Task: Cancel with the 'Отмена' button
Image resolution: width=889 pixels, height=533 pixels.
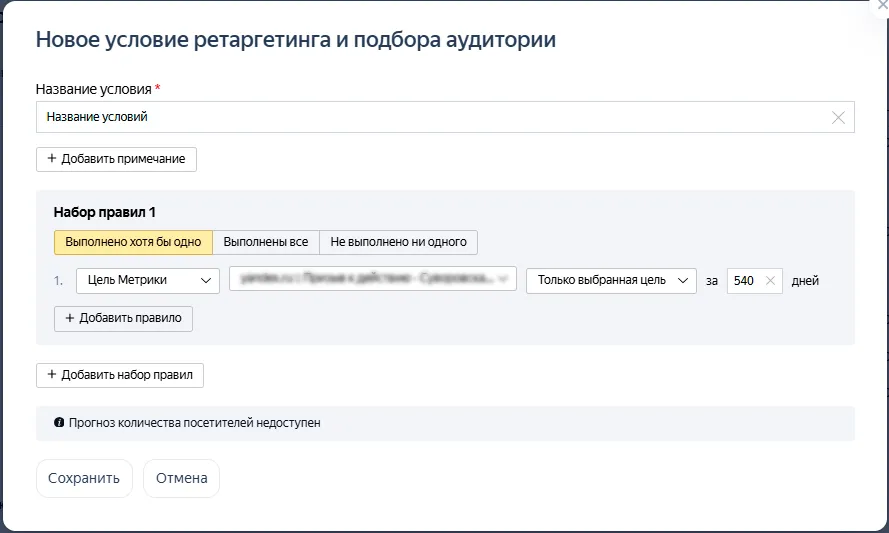Action: (181, 479)
